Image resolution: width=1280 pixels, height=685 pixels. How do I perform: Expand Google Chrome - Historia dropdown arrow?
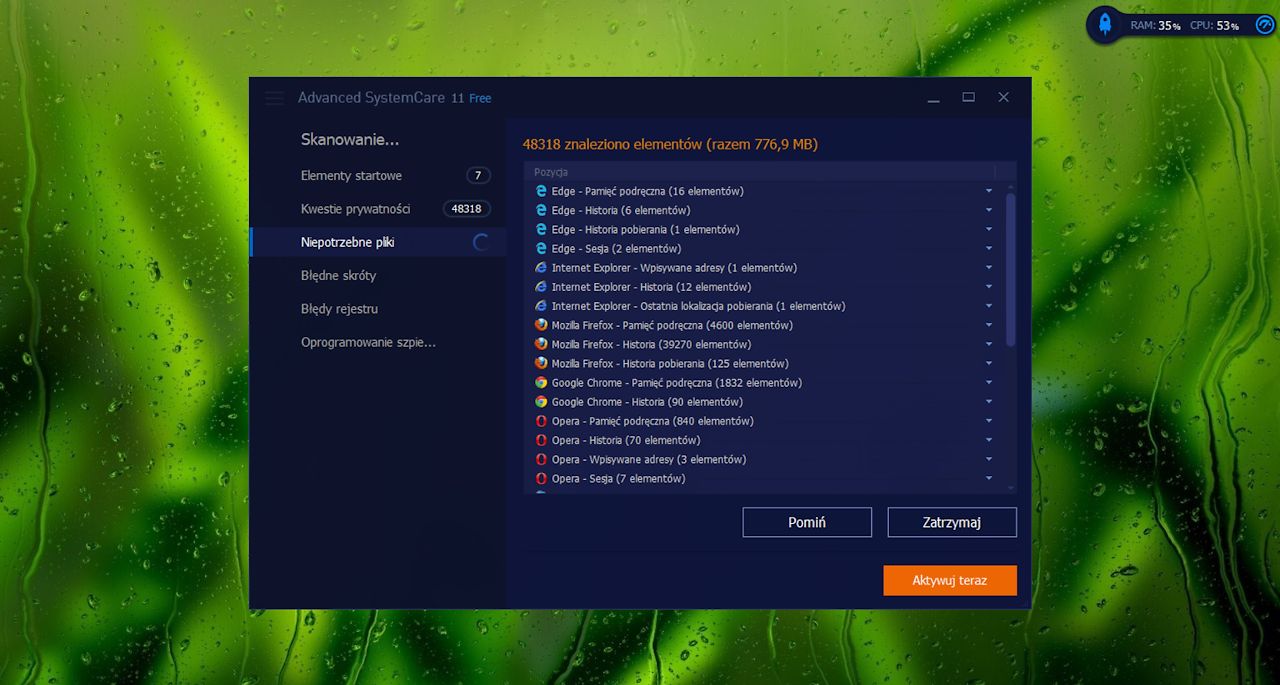(x=989, y=402)
